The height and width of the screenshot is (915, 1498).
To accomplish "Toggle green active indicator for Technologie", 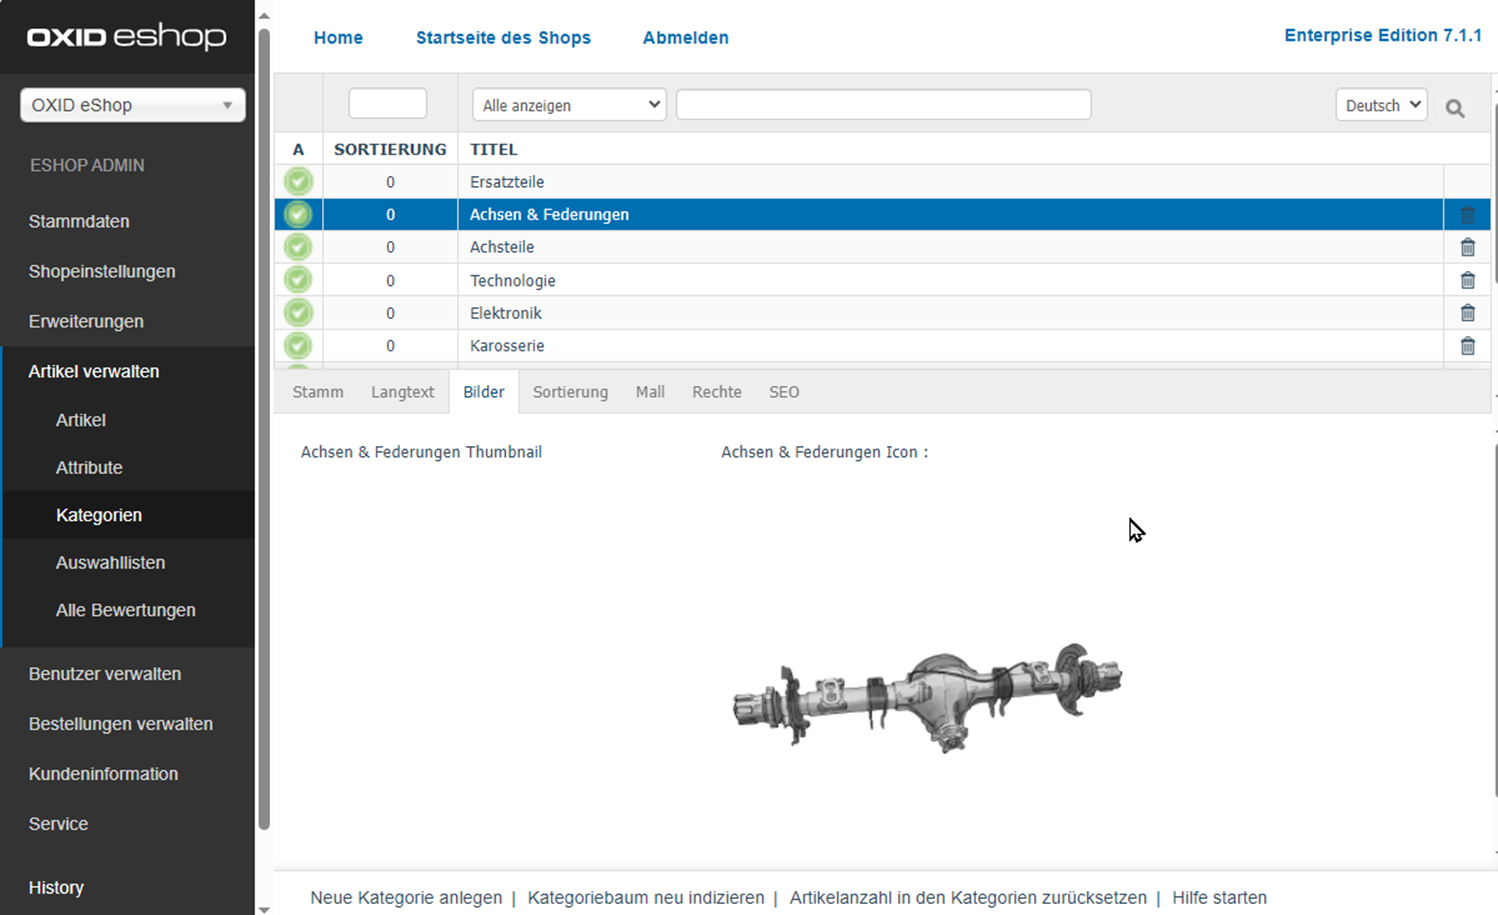I will click(x=298, y=280).
